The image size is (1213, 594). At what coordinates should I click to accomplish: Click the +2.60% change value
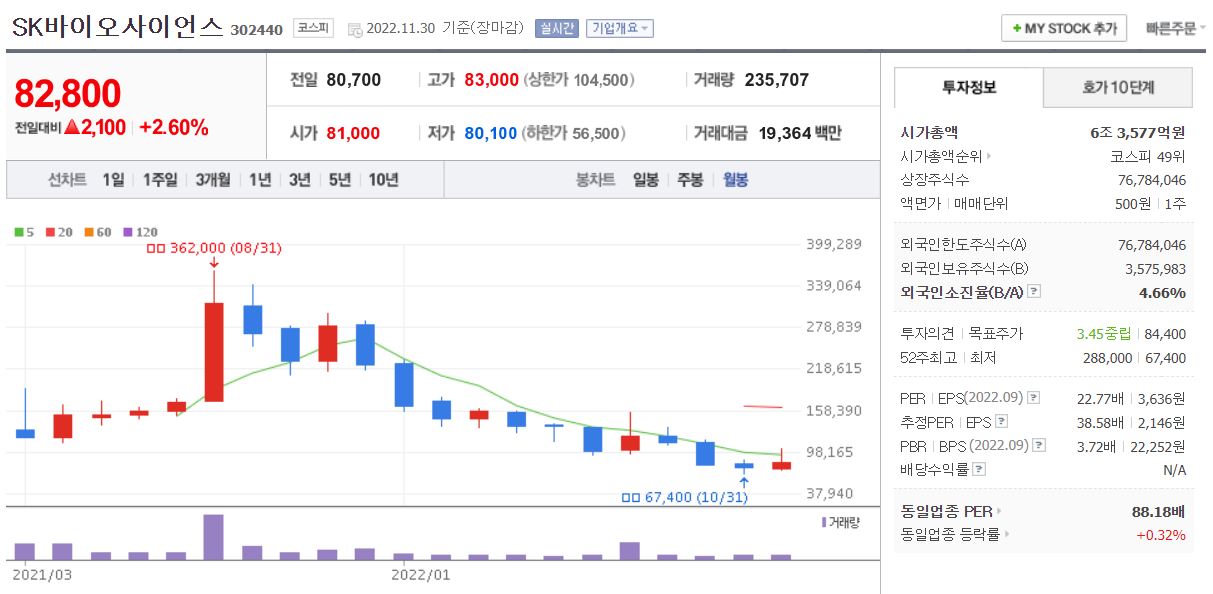pos(174,128)
